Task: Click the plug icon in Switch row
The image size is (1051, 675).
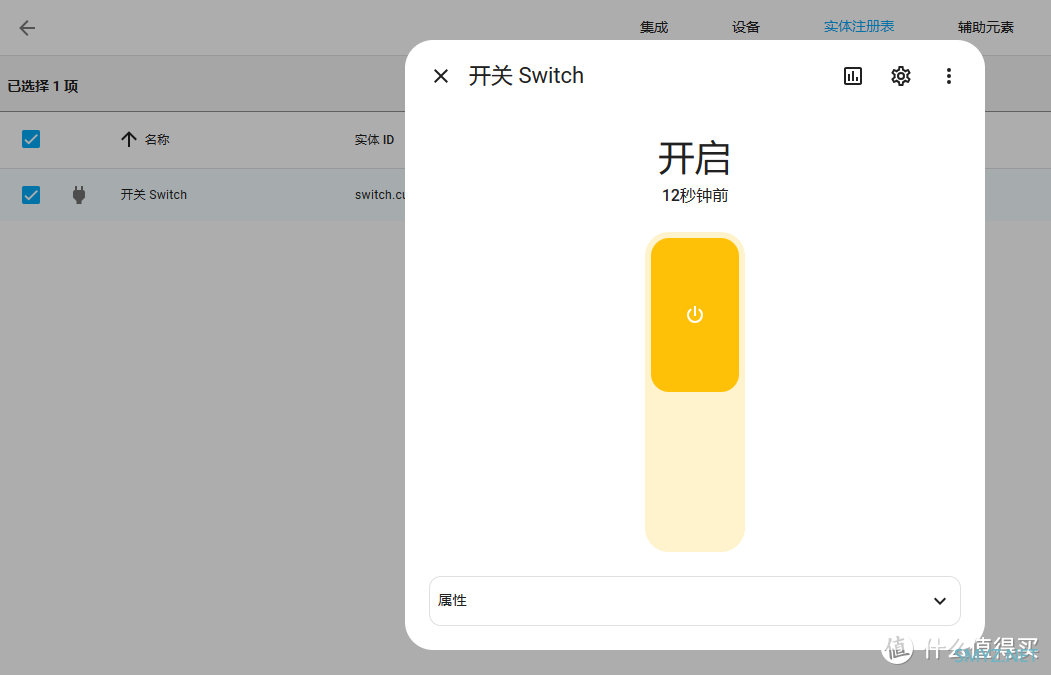Action: [x=78, y=194]
